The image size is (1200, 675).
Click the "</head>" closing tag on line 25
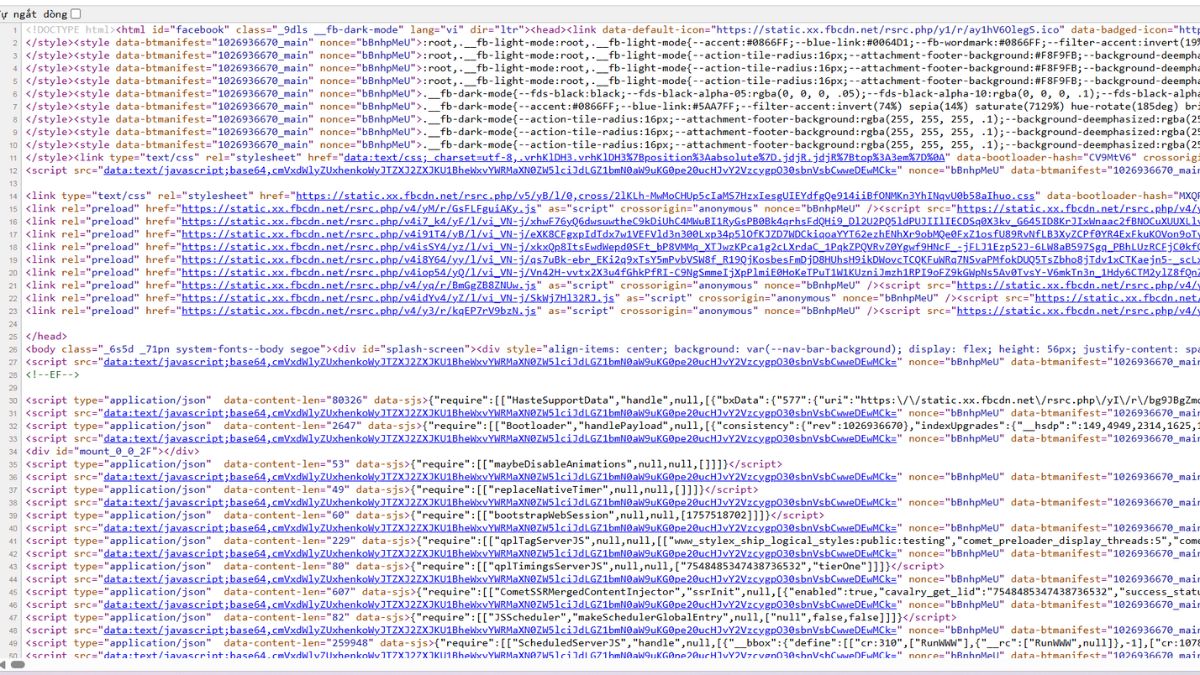tap(46, 336)
